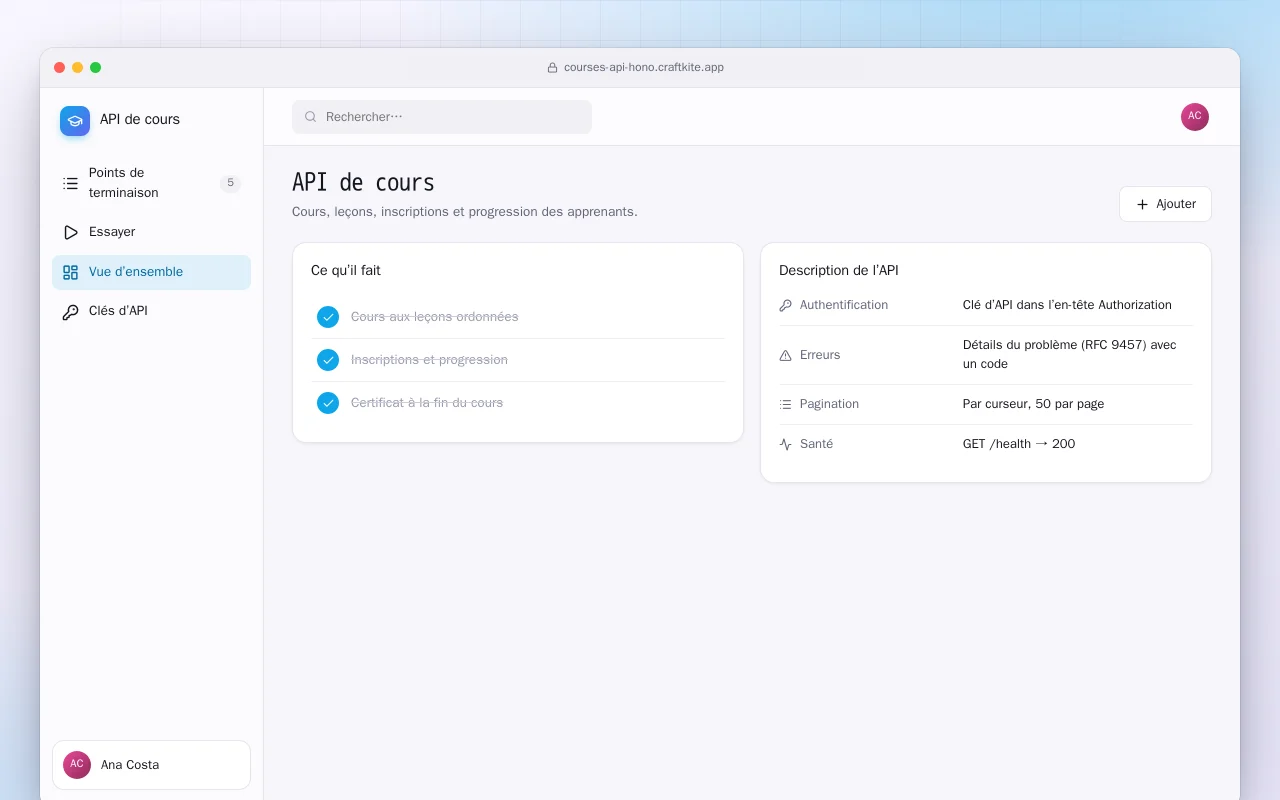Click the "Ana Costa" name in the sidebar

point(130,765)
